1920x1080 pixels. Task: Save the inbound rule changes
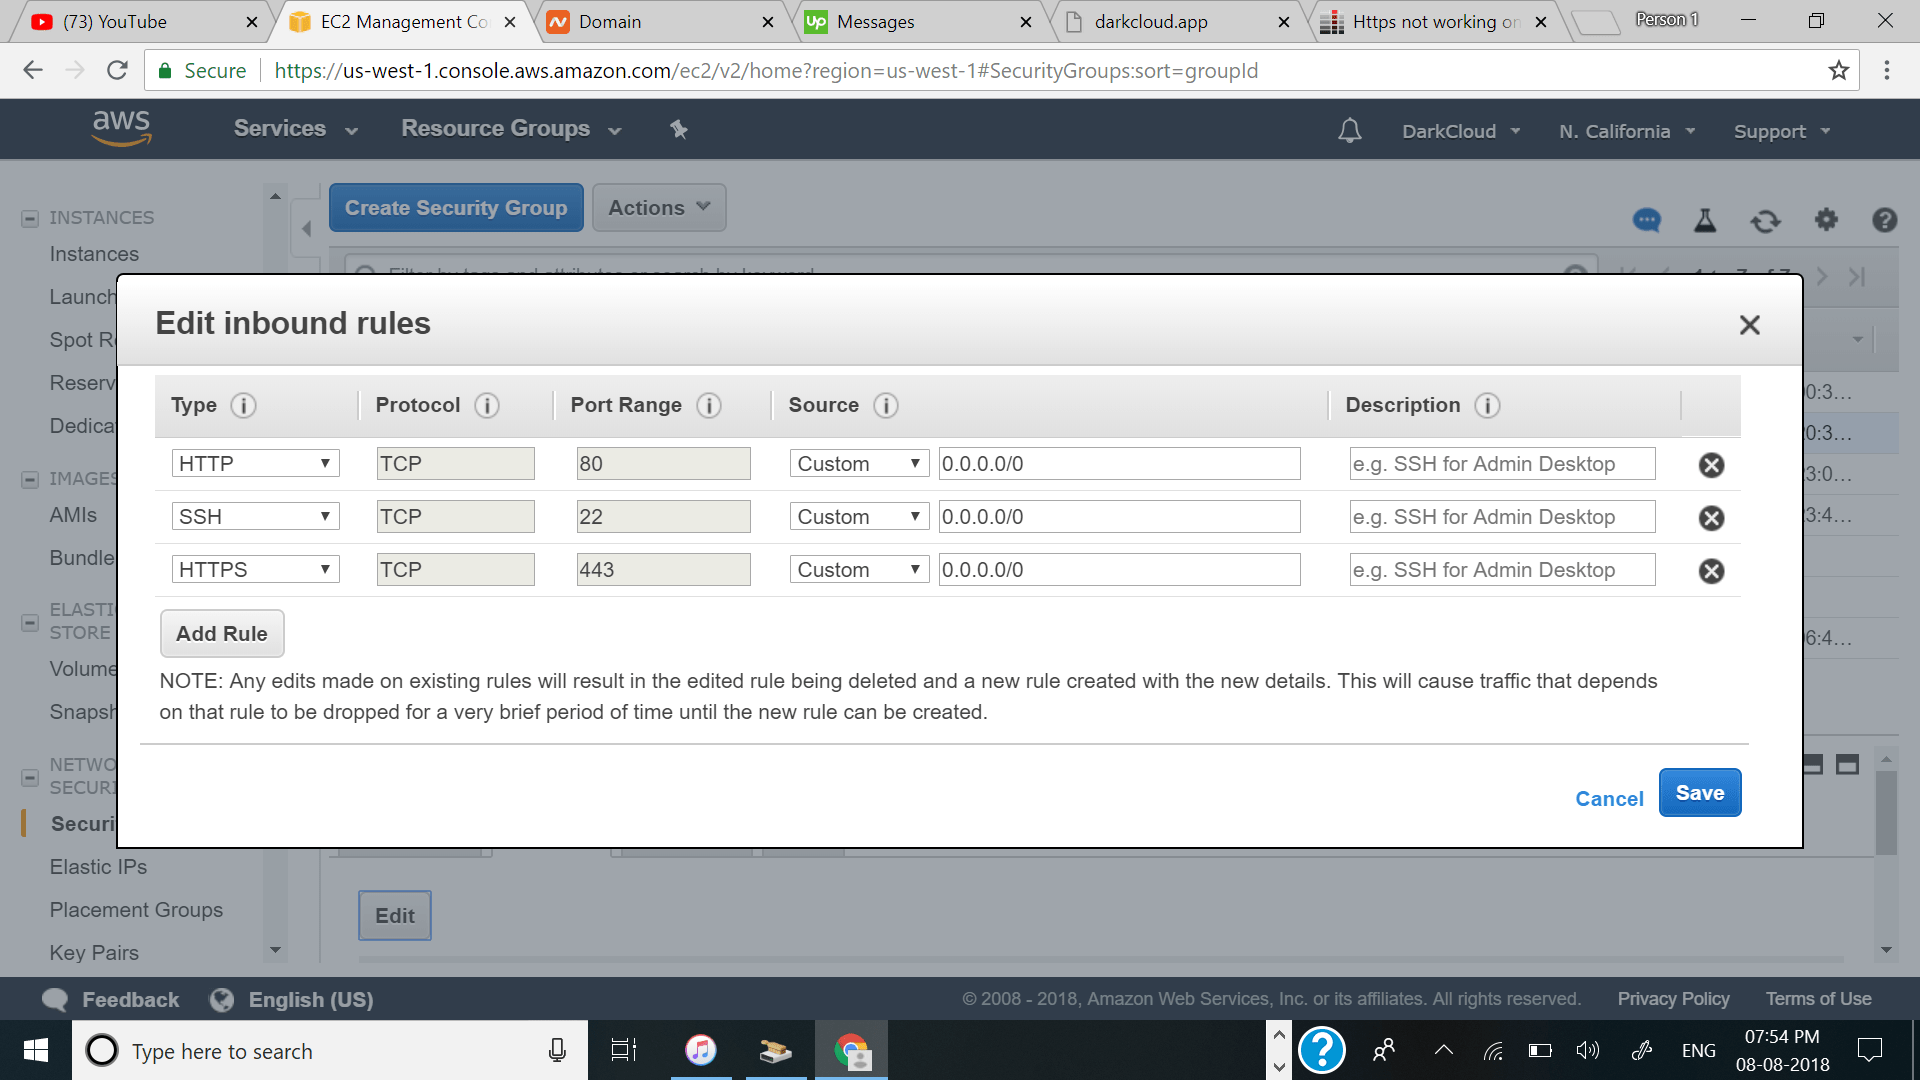1699,793
